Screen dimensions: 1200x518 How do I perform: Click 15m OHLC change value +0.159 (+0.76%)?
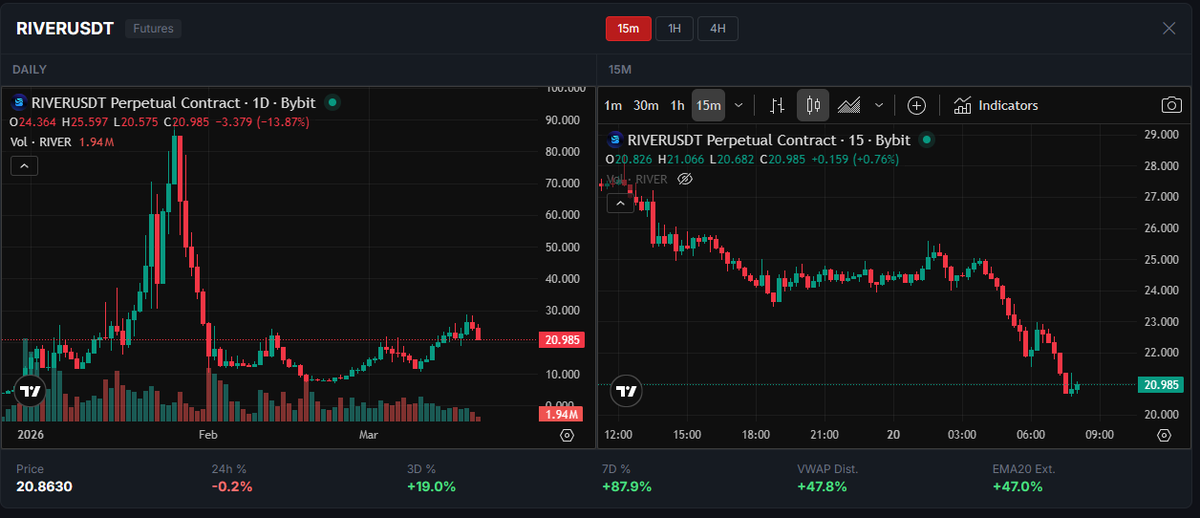853,159
